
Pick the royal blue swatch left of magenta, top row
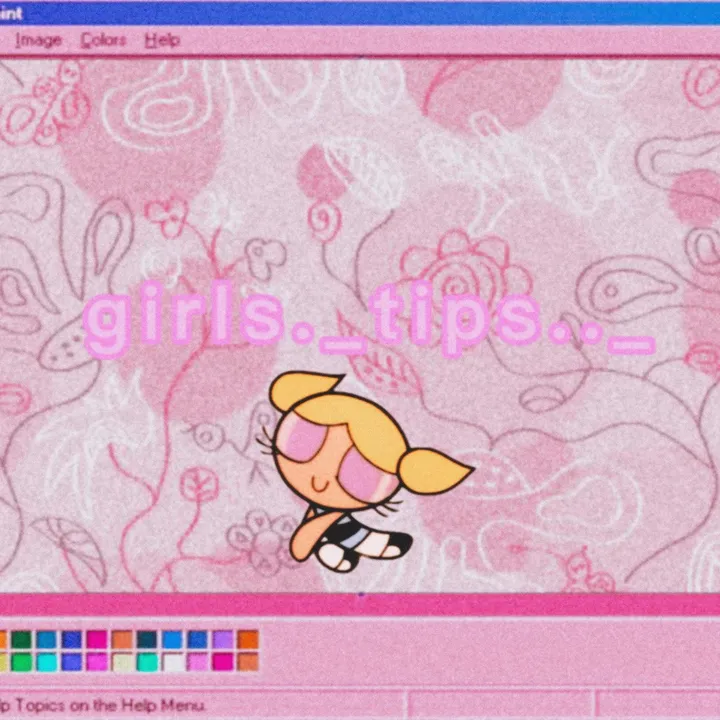coord(72,640)
